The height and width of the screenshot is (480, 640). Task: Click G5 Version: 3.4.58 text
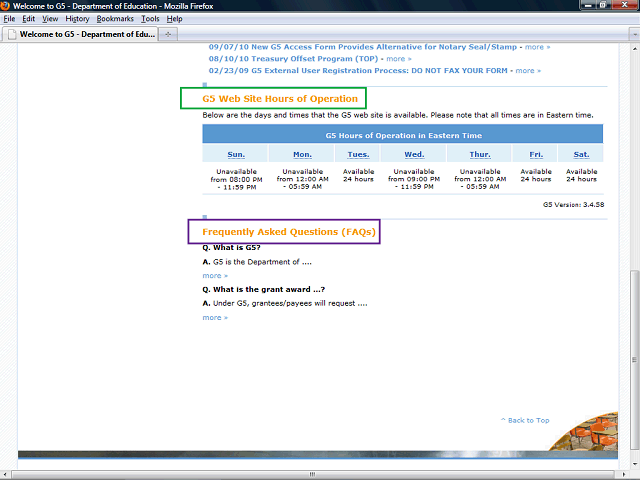point(573,204)
